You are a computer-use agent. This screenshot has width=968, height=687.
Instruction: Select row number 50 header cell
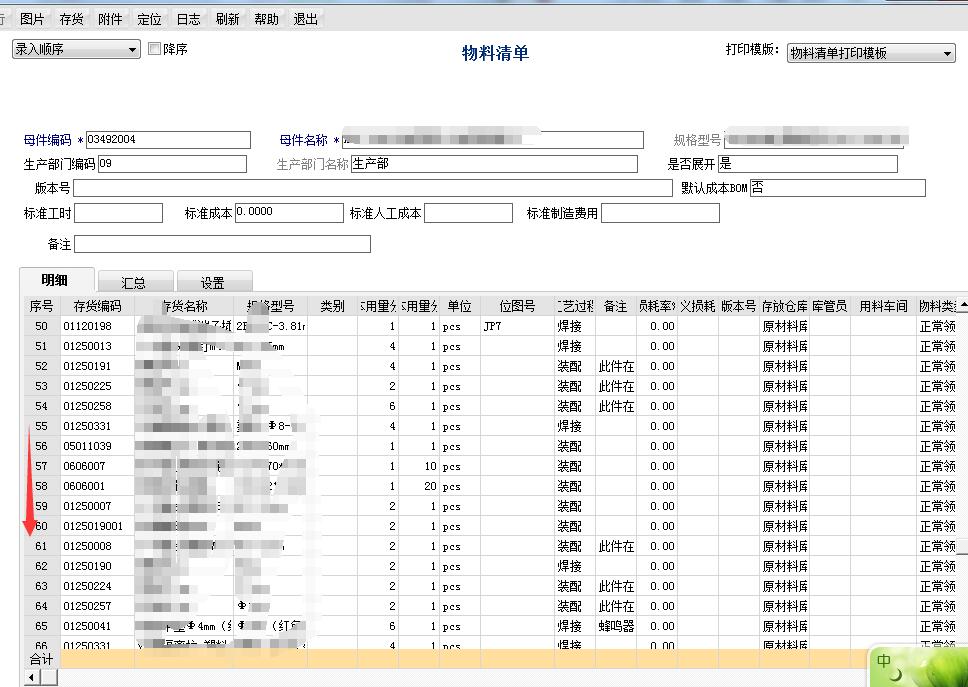click(x=42, y=326)
